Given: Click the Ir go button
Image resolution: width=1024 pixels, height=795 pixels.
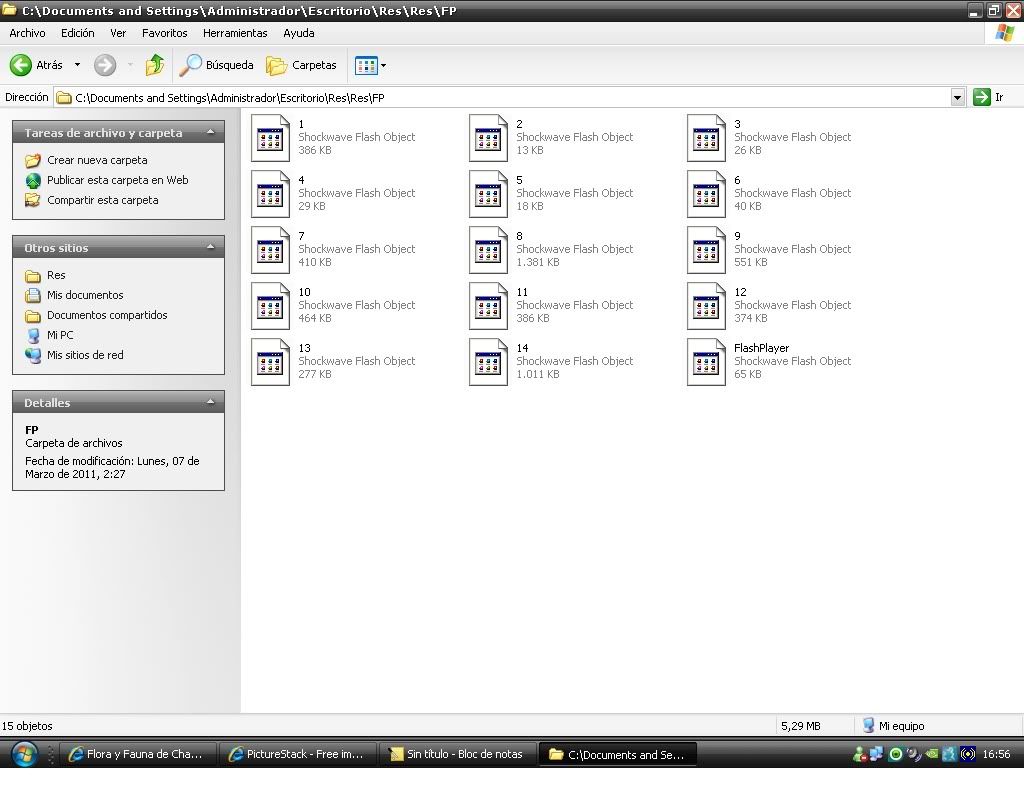Looking at the screenshot, I should (x=989, y=97).
